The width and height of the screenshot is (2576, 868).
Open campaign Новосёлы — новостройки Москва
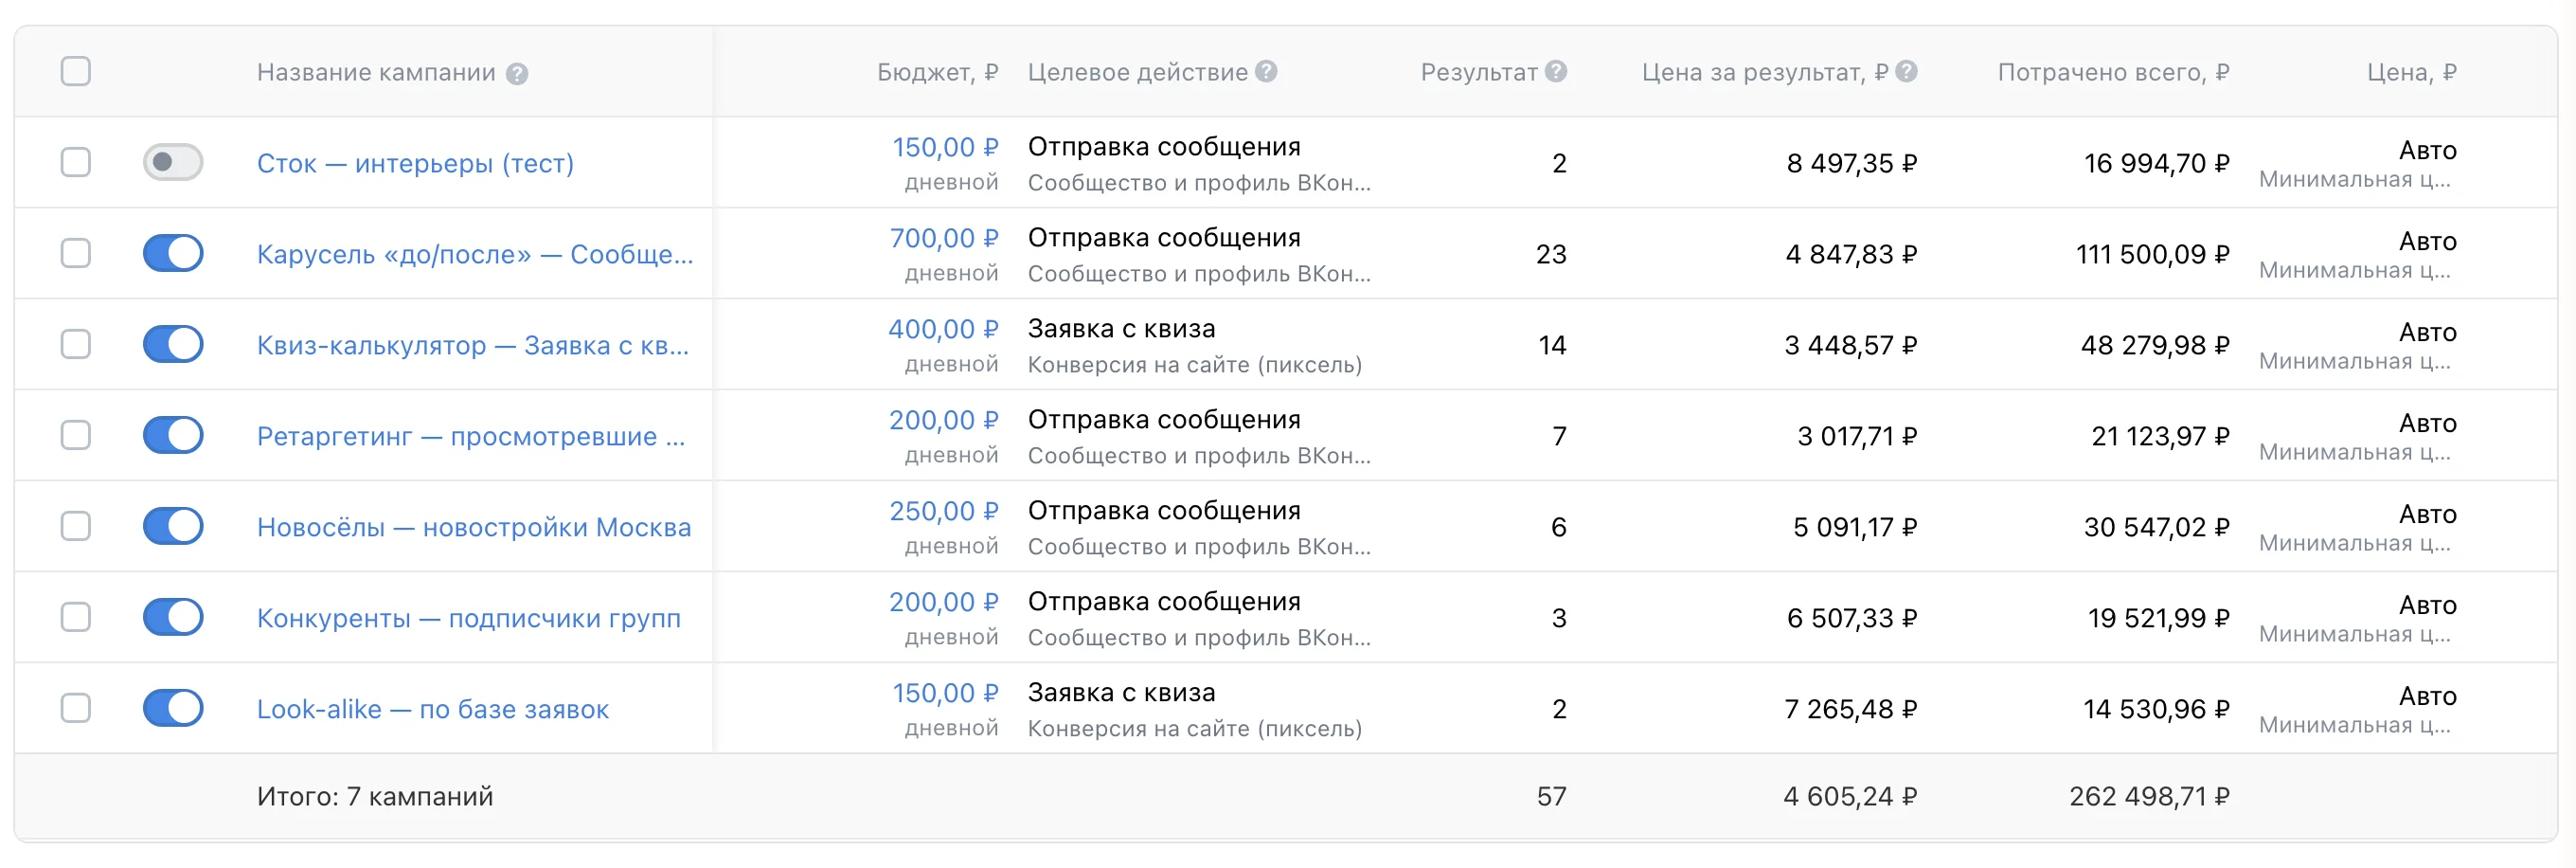click(474, 528)
